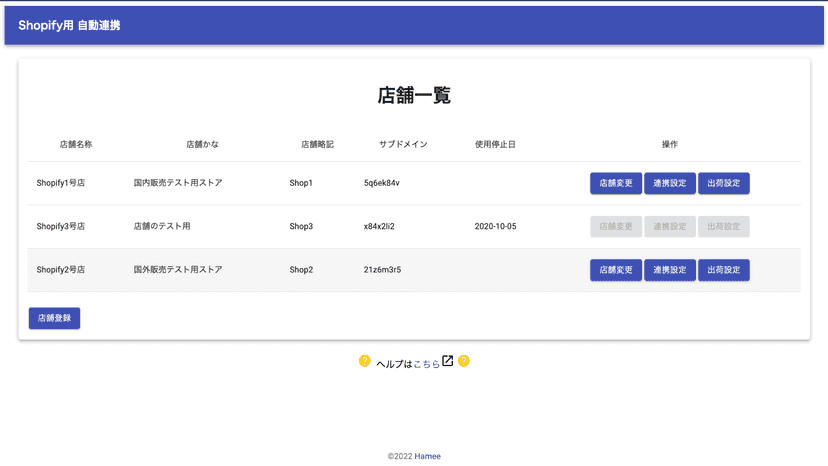Image resolution: width=828 pixels, height=466 pixels.
Task: Click the 店舗略記 column header
Action: [x=317, y=144]
